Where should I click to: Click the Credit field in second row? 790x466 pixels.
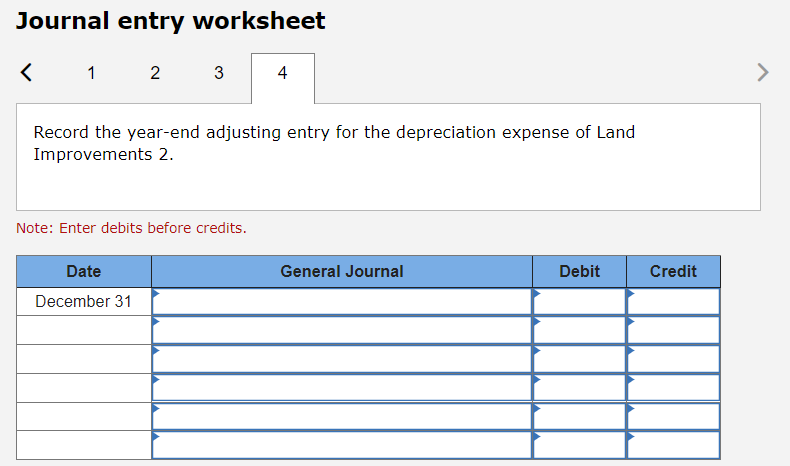coord(674,330)
